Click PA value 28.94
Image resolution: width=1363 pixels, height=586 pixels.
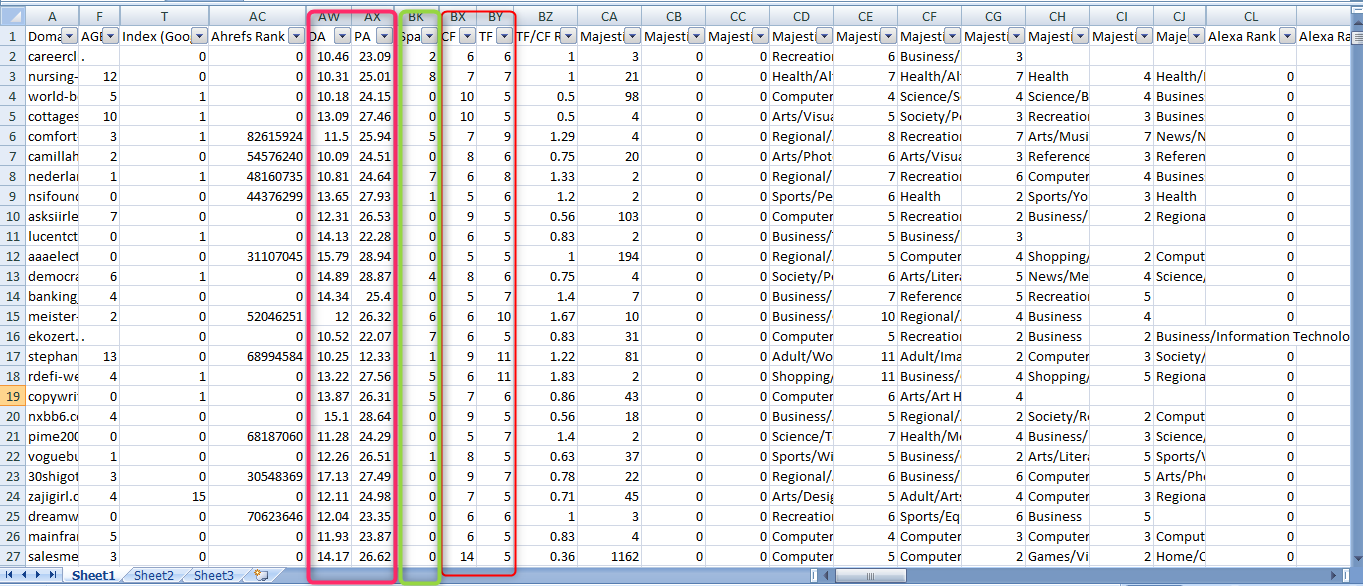click(x=373, y=256)
